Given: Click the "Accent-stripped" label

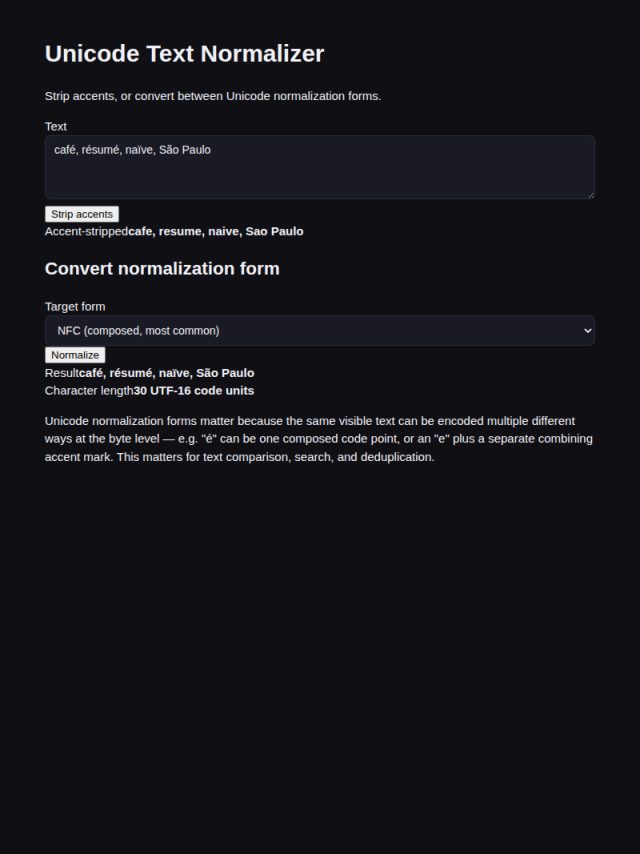Looking at the screenshot, I should (87, 231).
